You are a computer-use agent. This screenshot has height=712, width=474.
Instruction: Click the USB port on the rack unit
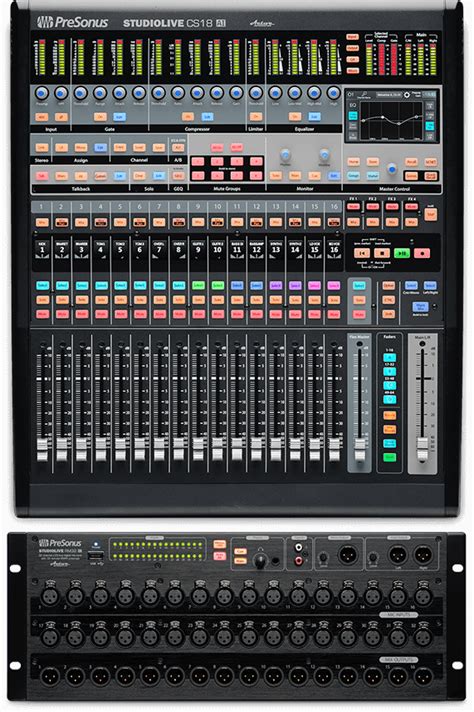95,556
